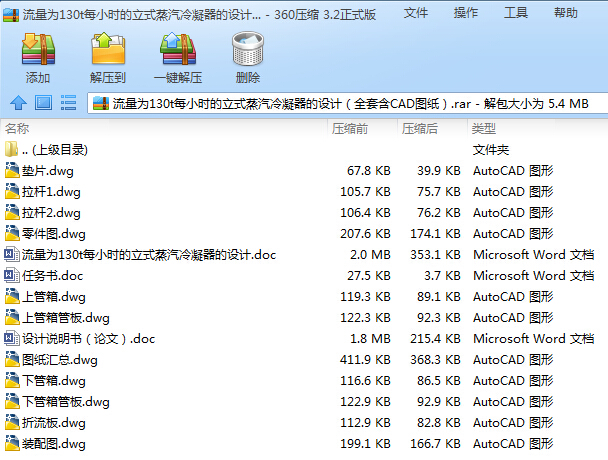
Task: Click the file icon of 下管箱.dwg
Action: point(12,380)
